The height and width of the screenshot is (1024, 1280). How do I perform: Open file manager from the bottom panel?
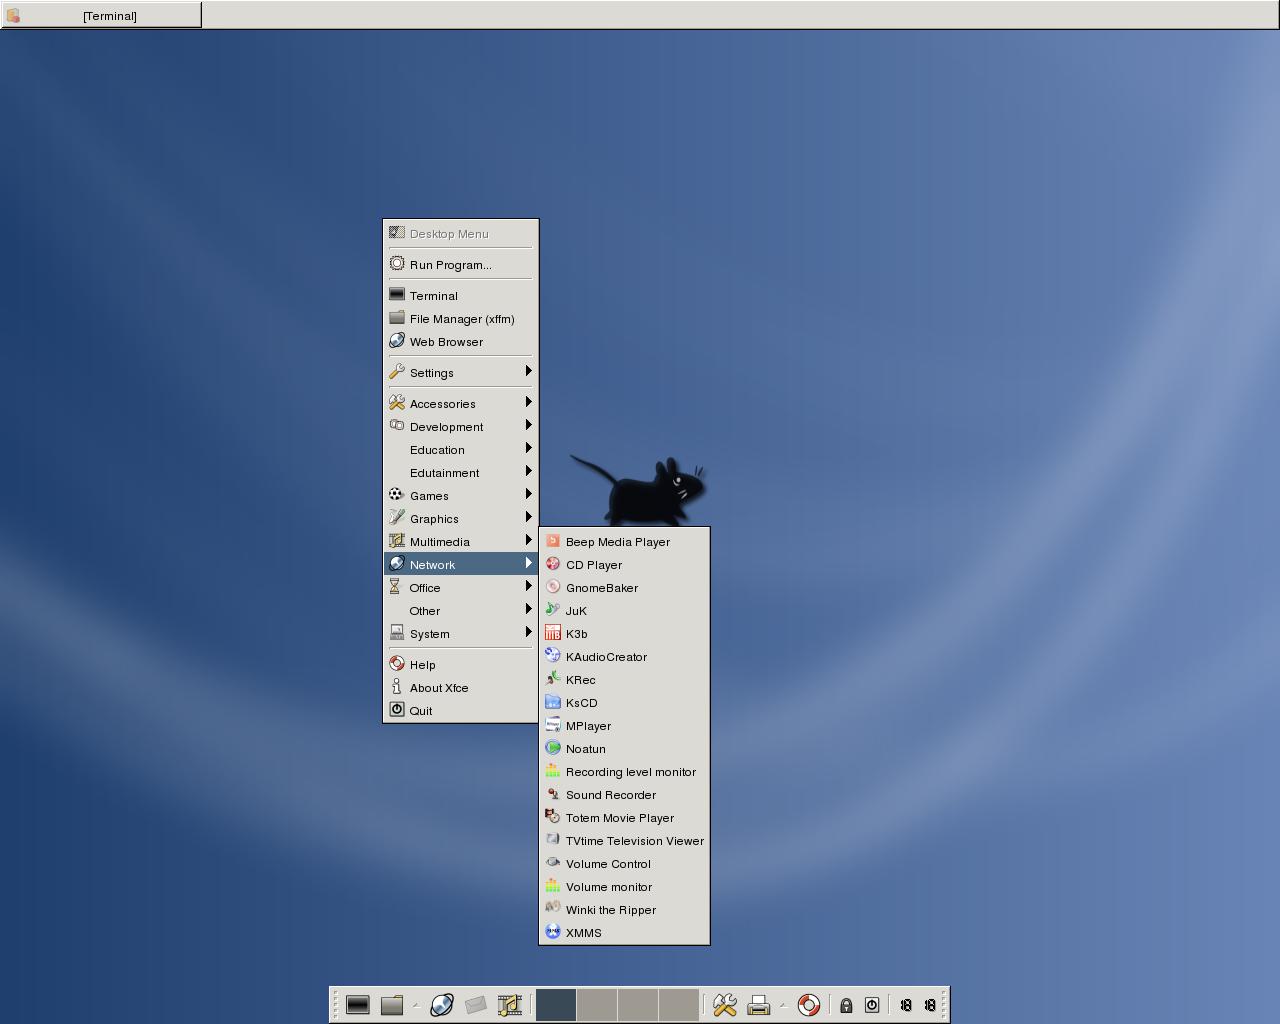392,1005
